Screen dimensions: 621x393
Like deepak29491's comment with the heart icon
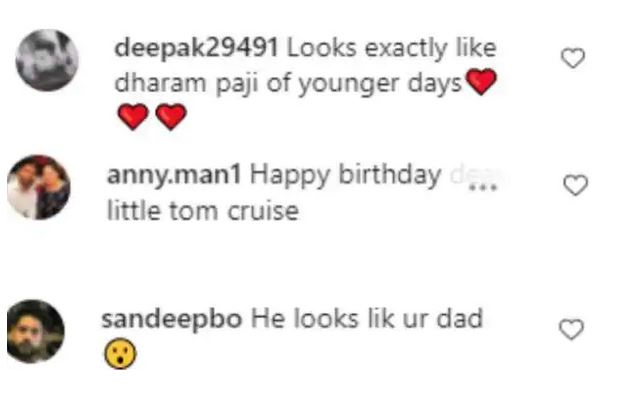click(x=573, y=58)
